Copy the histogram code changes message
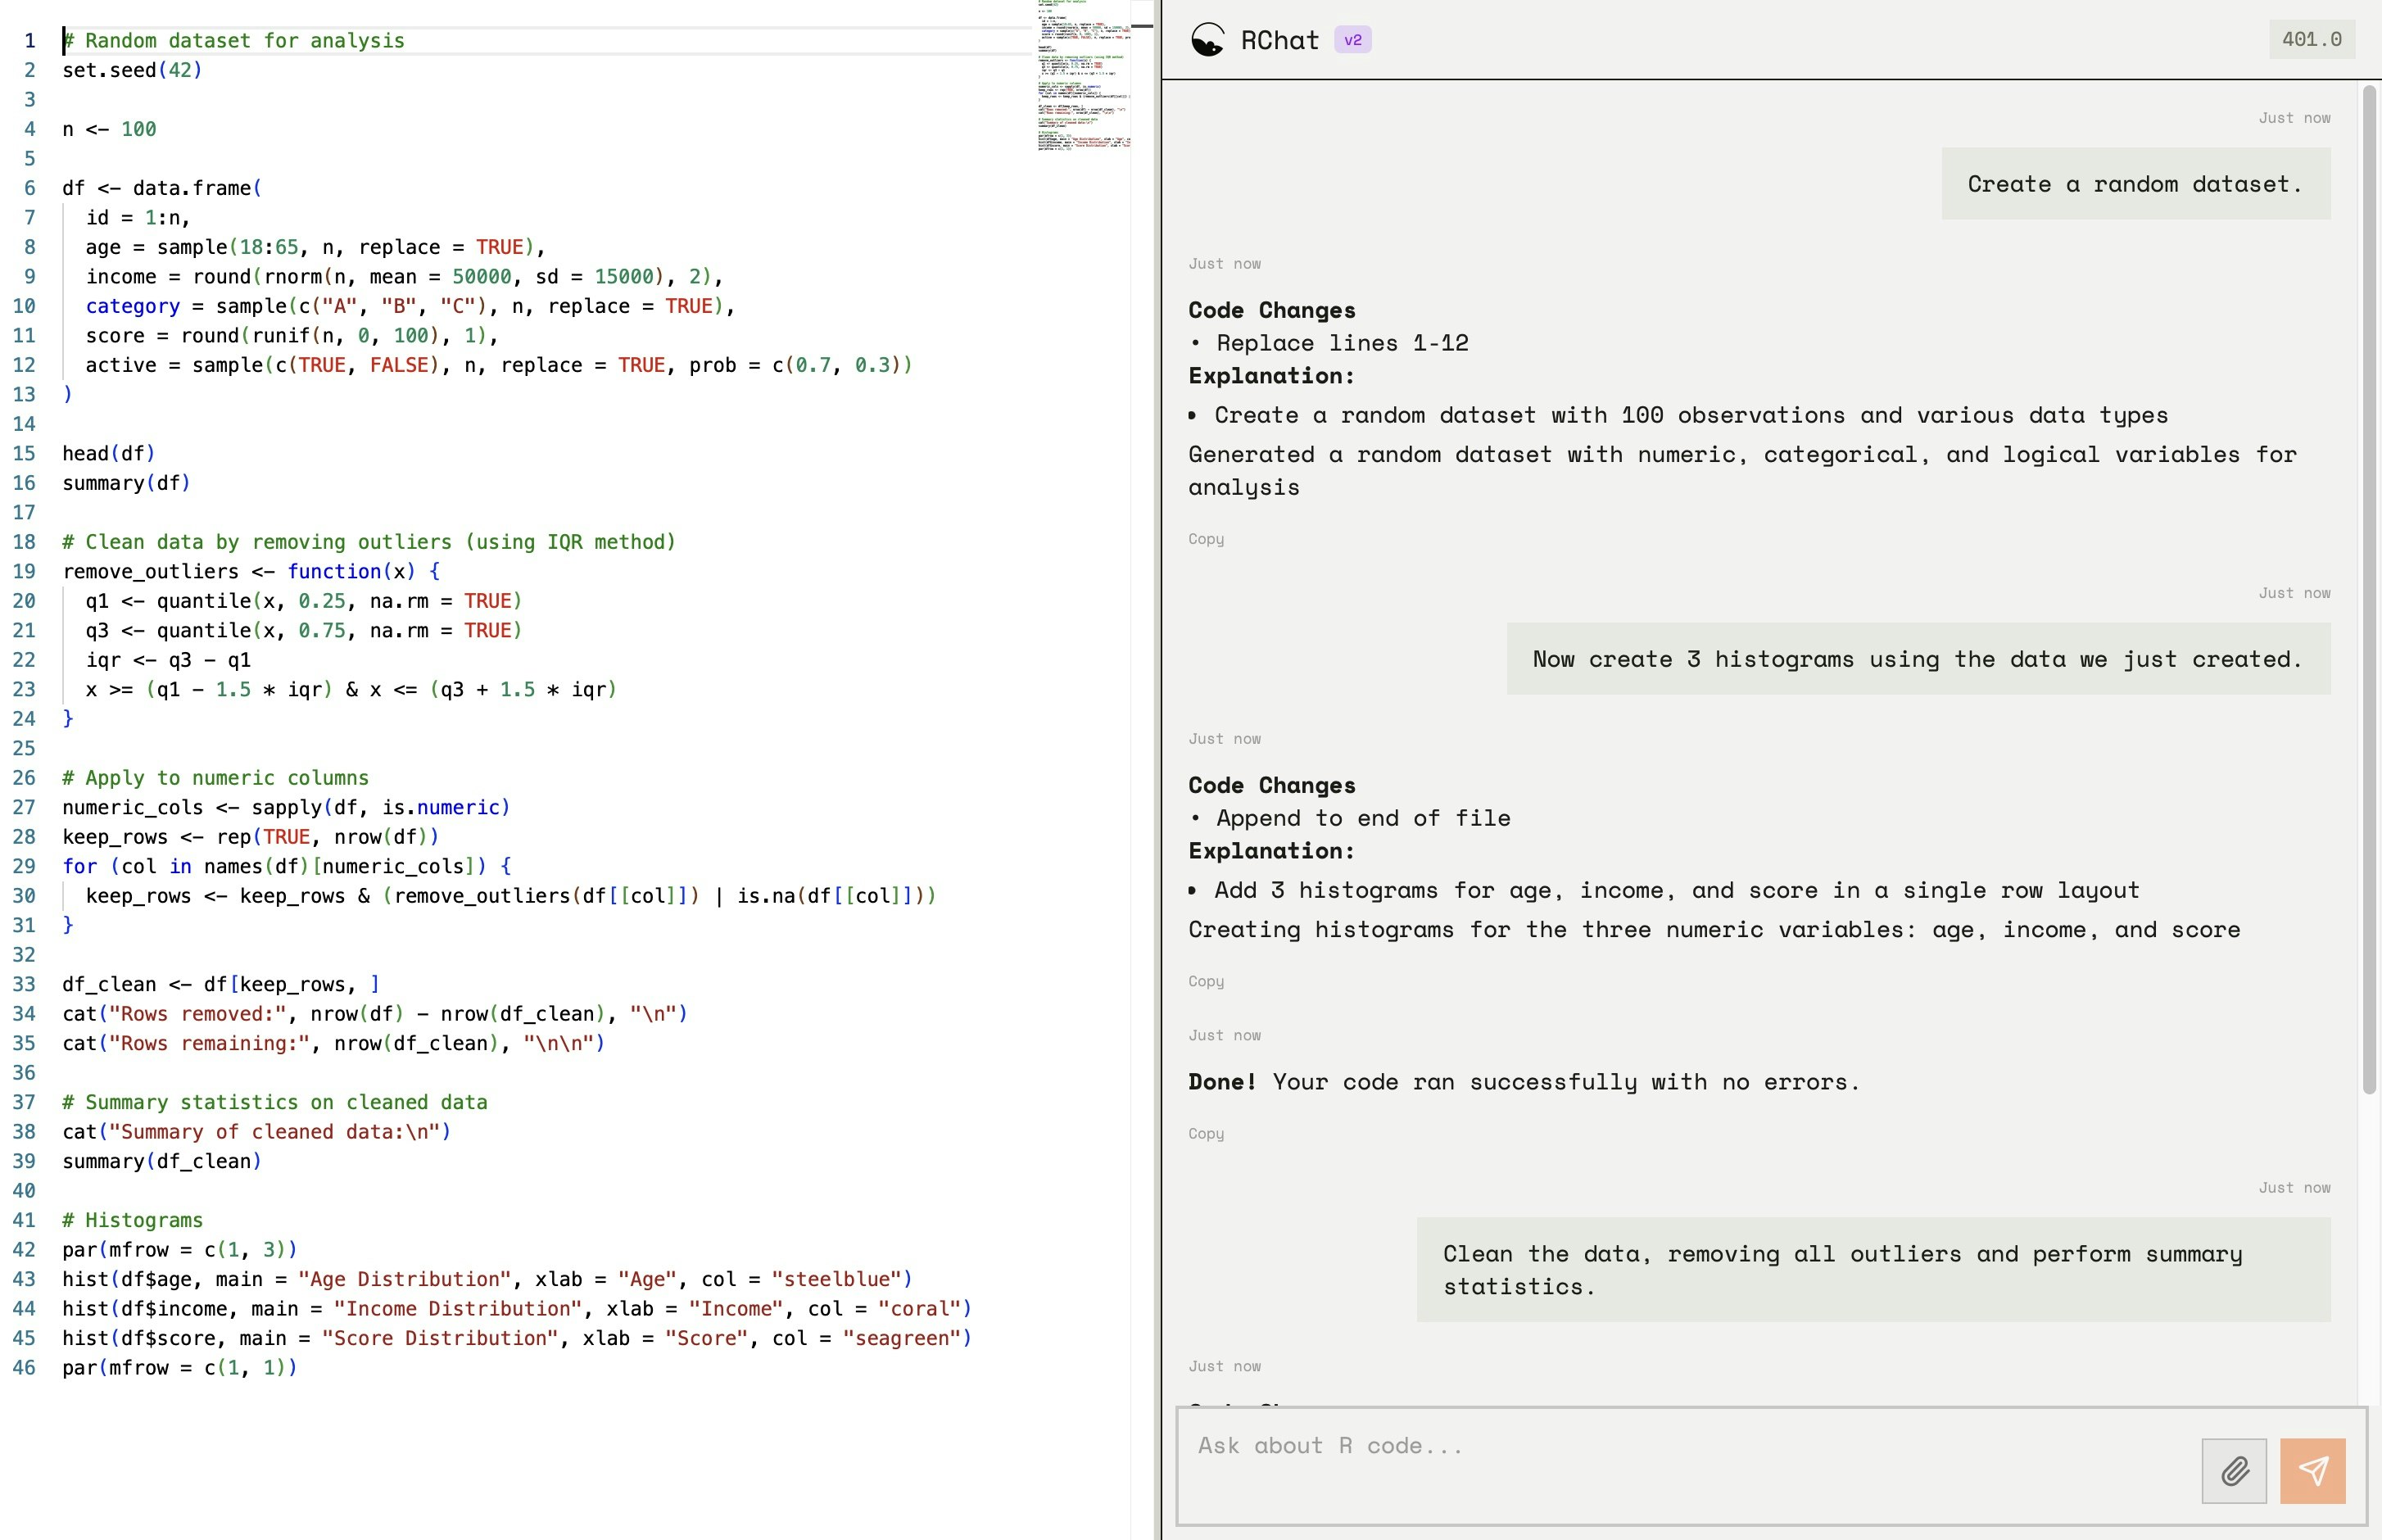The image size is (2382, 1540). pyautogui.click(x=1206, y=981)
